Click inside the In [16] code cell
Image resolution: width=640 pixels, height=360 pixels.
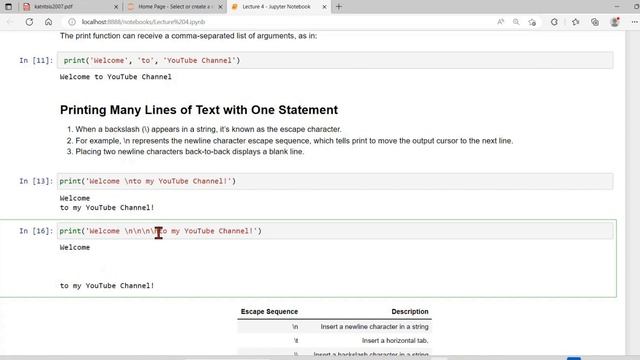coord(335,231)
